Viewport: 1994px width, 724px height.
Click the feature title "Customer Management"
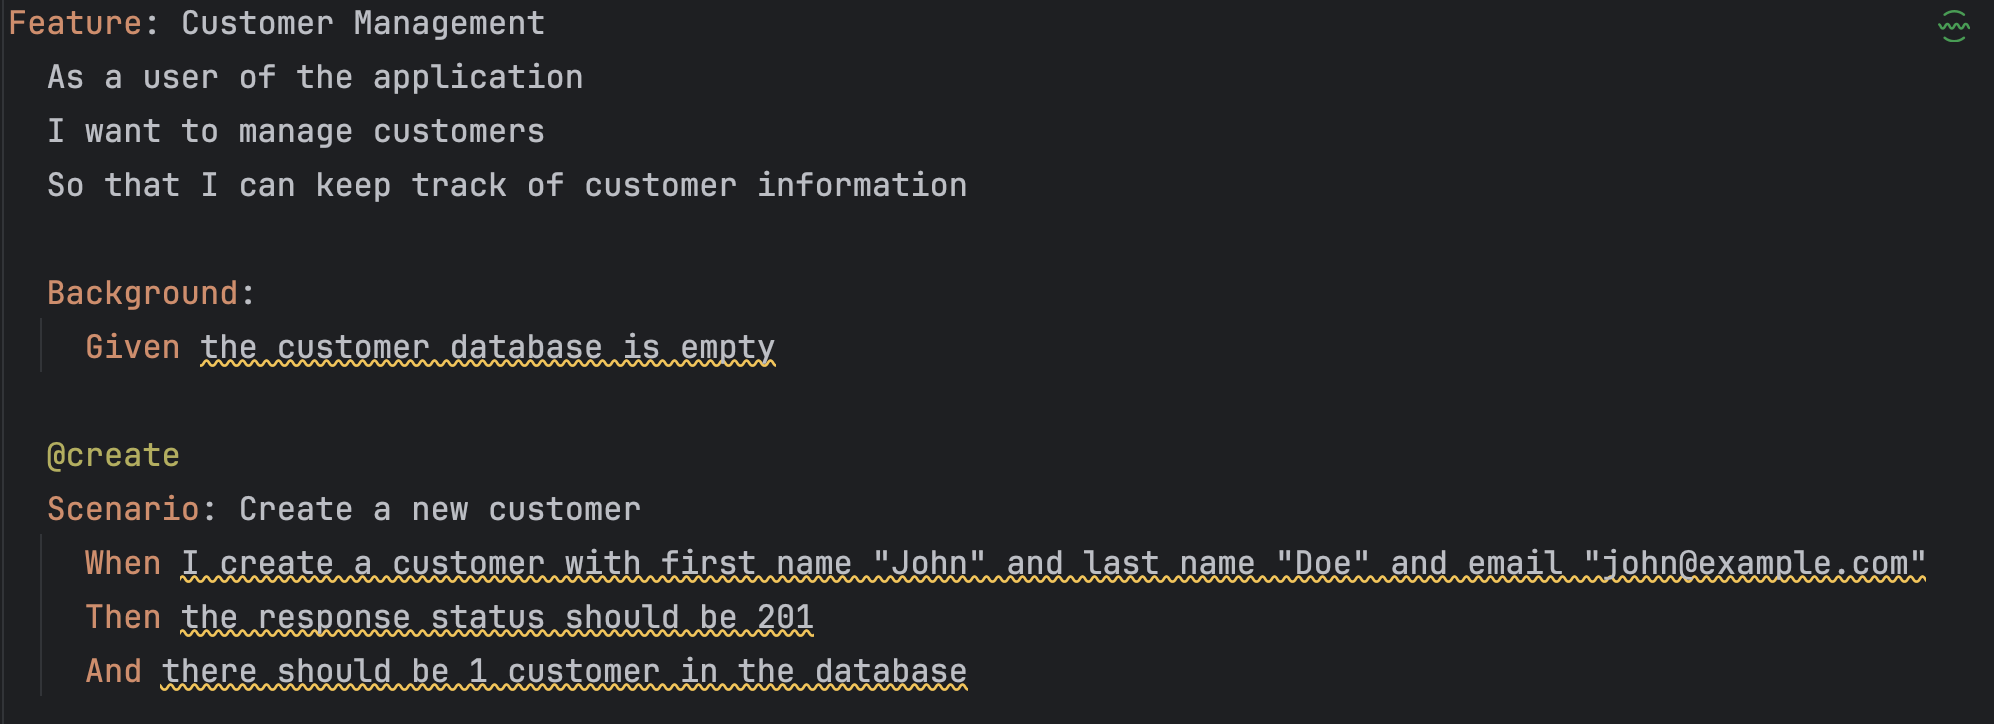pyautogui.click(x=363, y=23)
